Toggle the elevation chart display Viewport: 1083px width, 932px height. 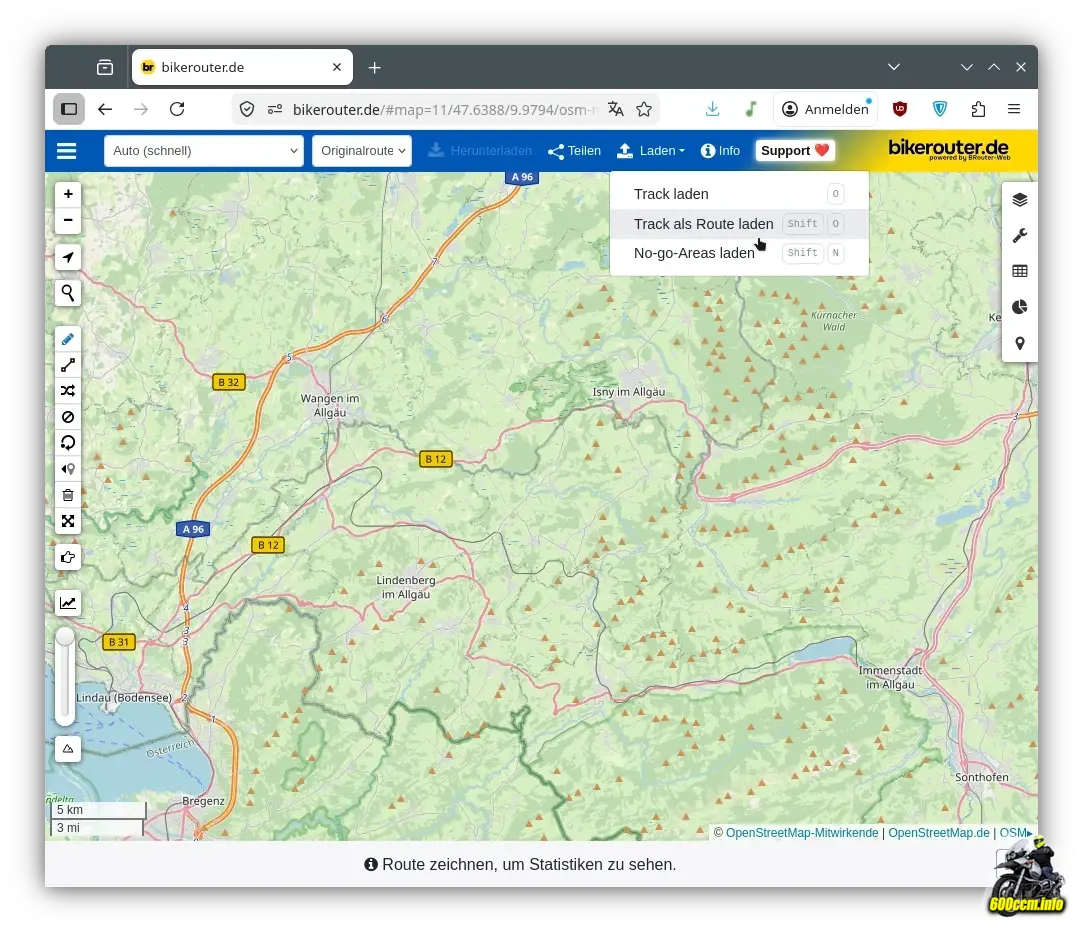[x=68, y=603]
